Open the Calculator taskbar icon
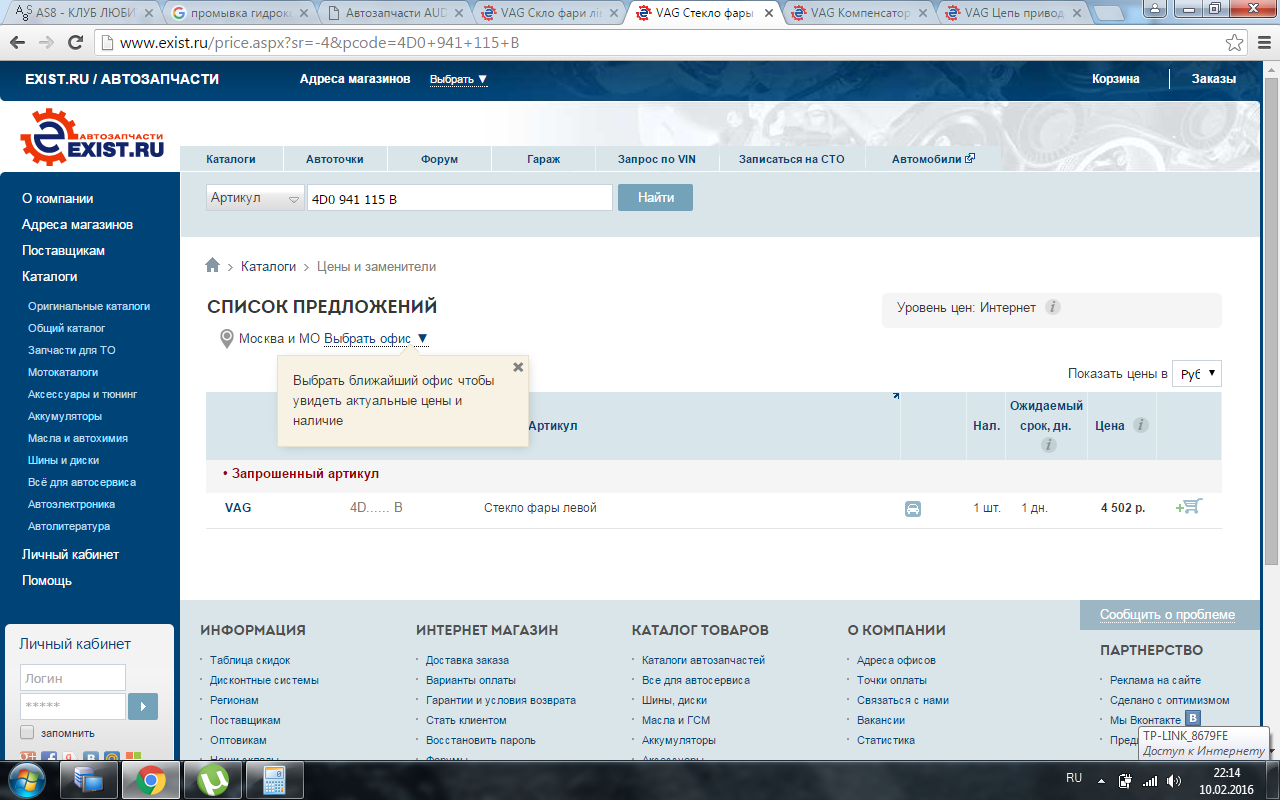 pyautogui.click(x=274, y=779)
